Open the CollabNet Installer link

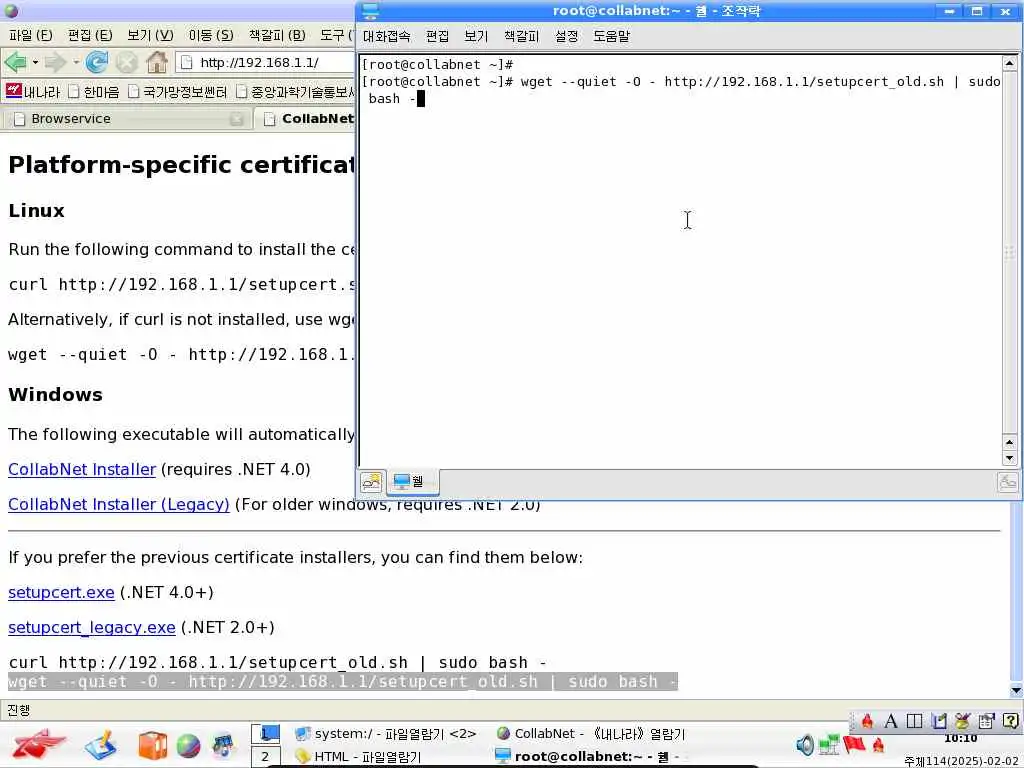82,470
